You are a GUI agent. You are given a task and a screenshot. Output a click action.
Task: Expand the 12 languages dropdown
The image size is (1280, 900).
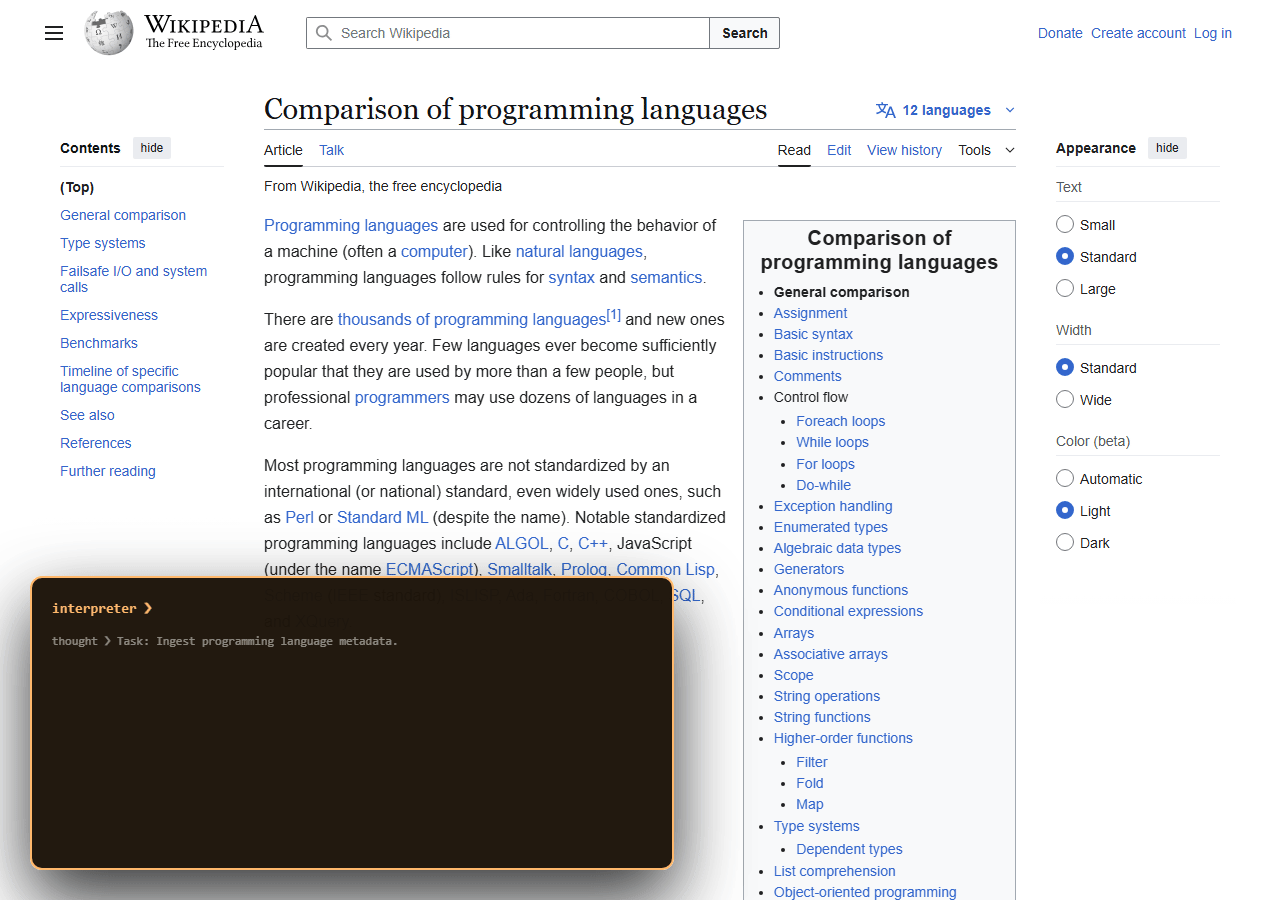point(946,110)
